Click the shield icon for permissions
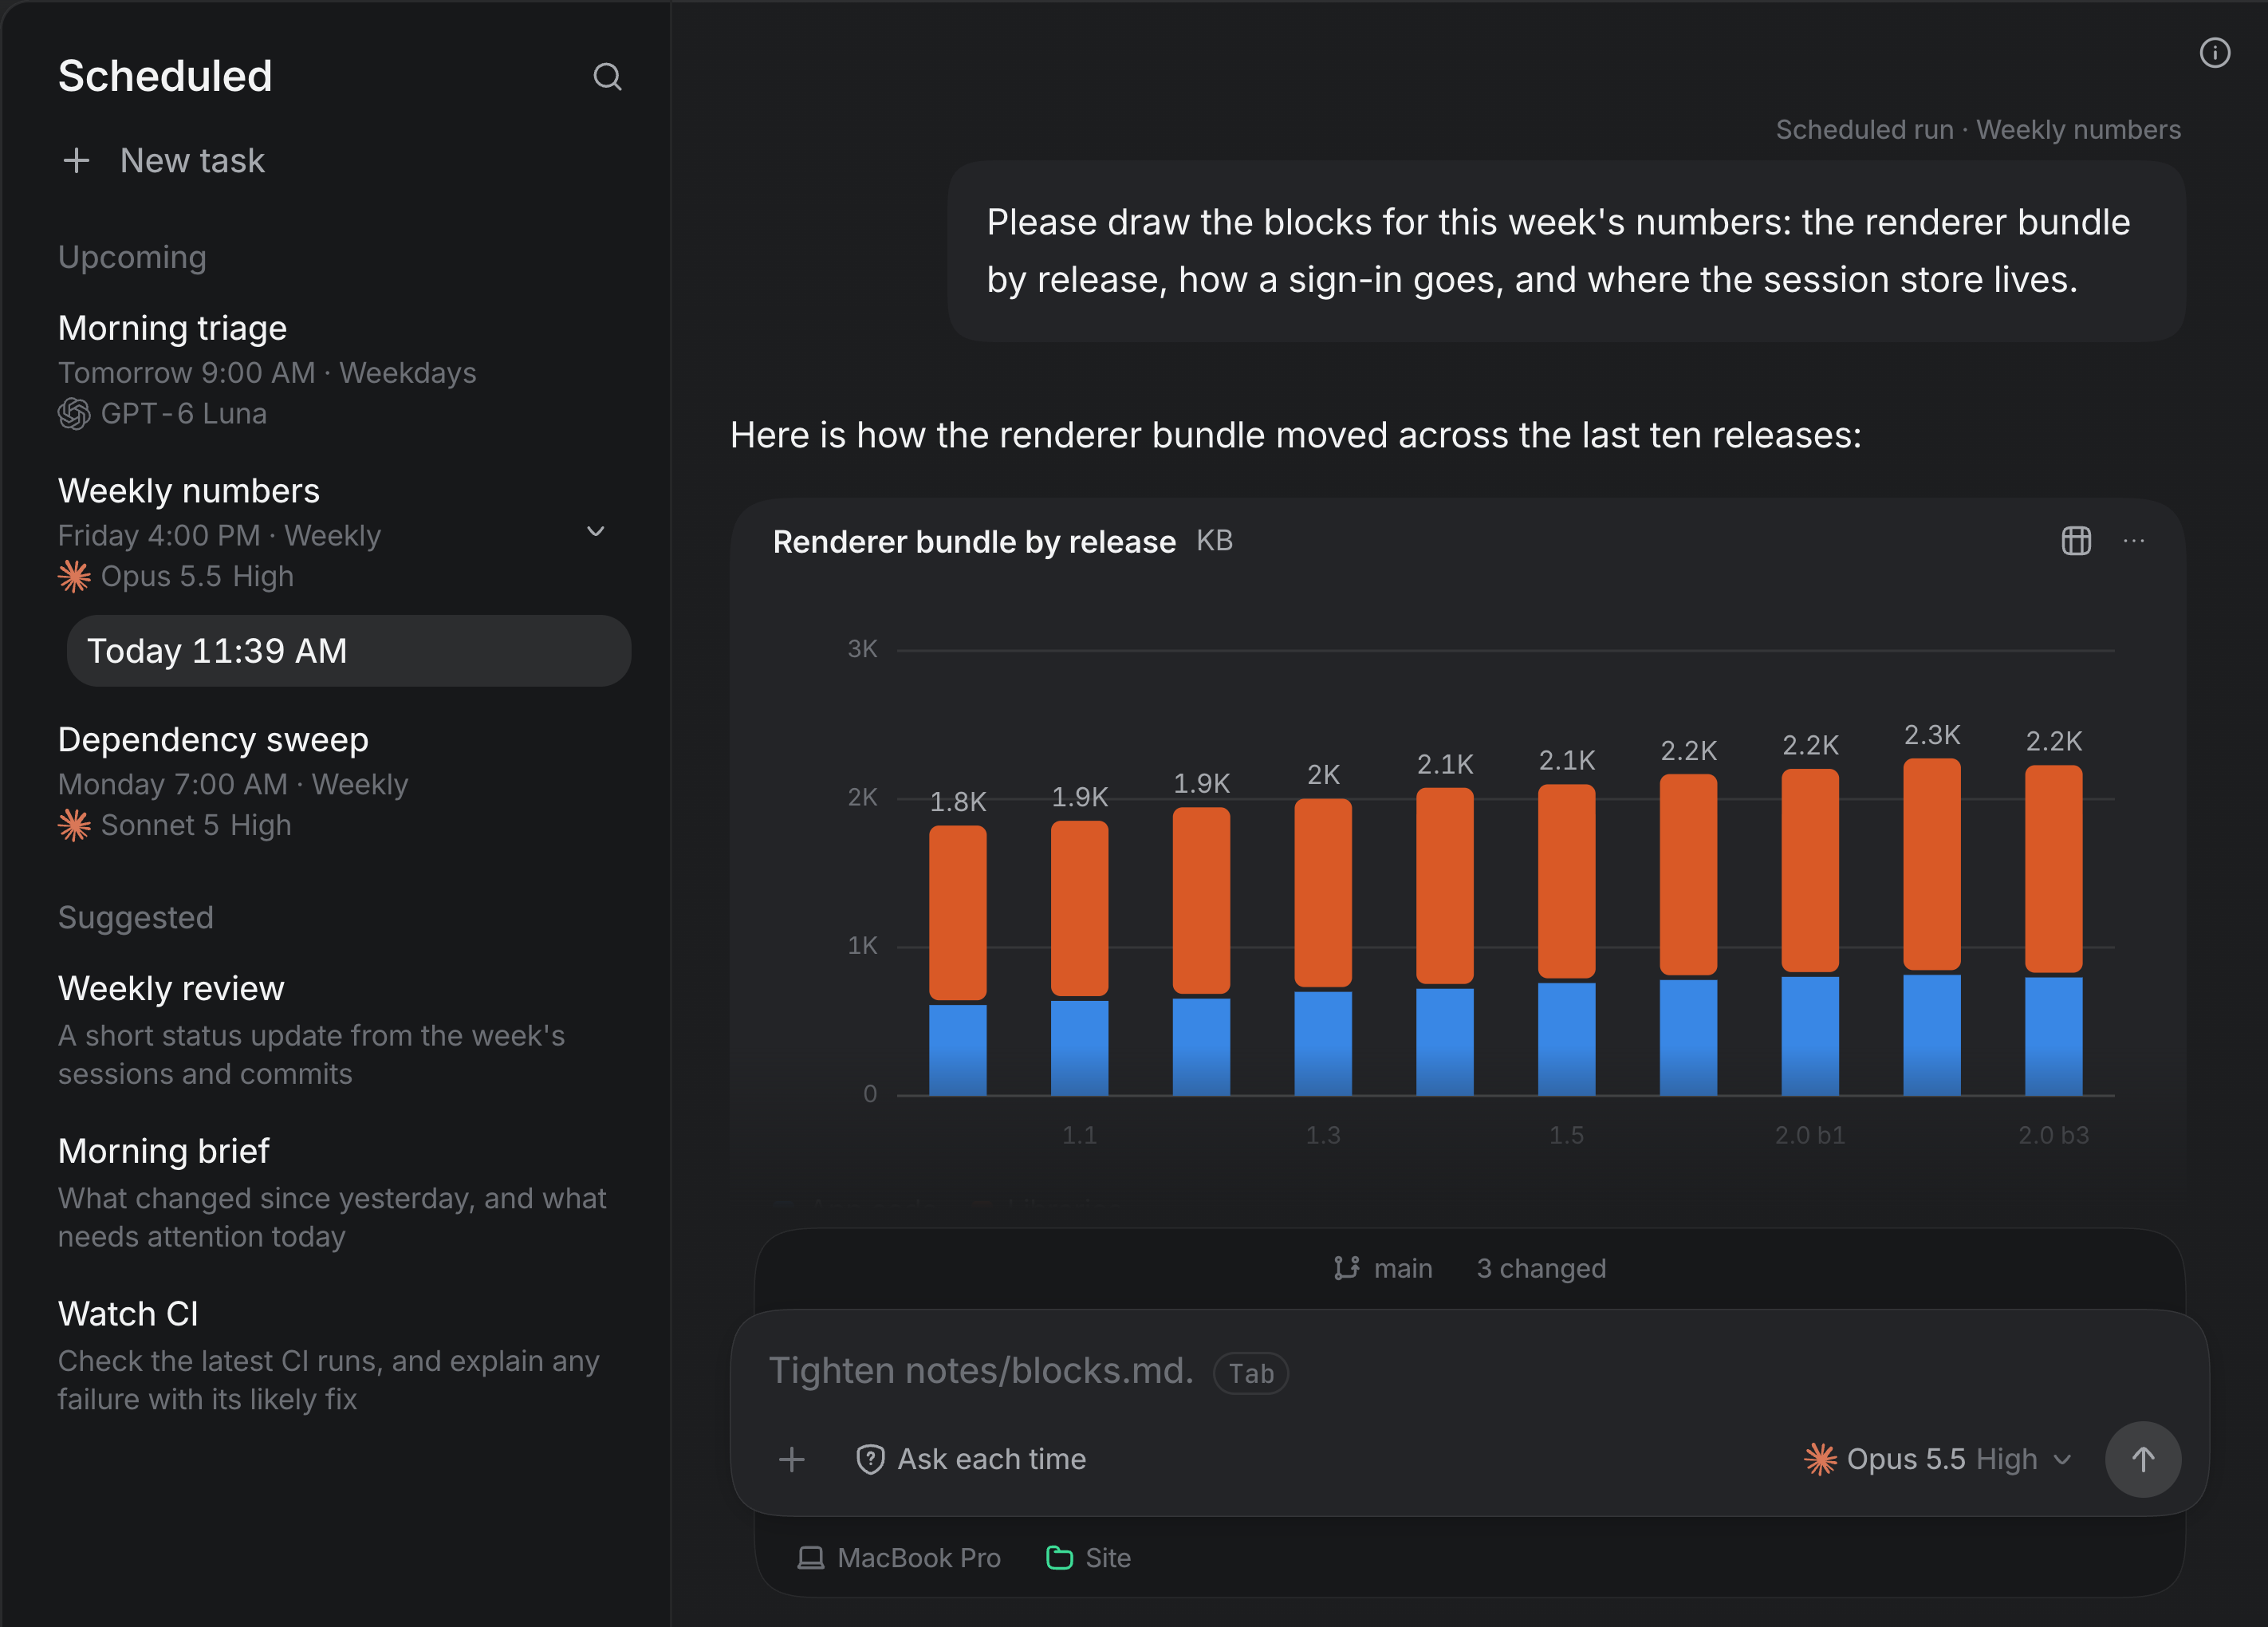Viewport: 2268px width, 1627px height. point(870,1459)
